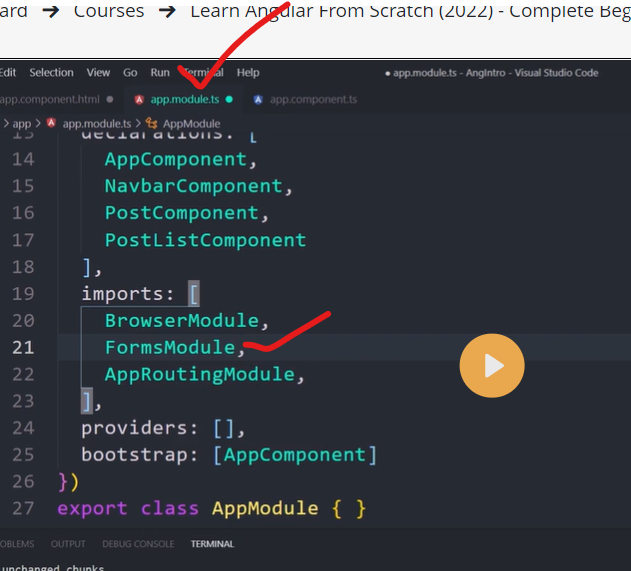Click the Angular icon in the breadcrumb path
The width and height of the screenshot is (631, 571).
tap(51, 123)
